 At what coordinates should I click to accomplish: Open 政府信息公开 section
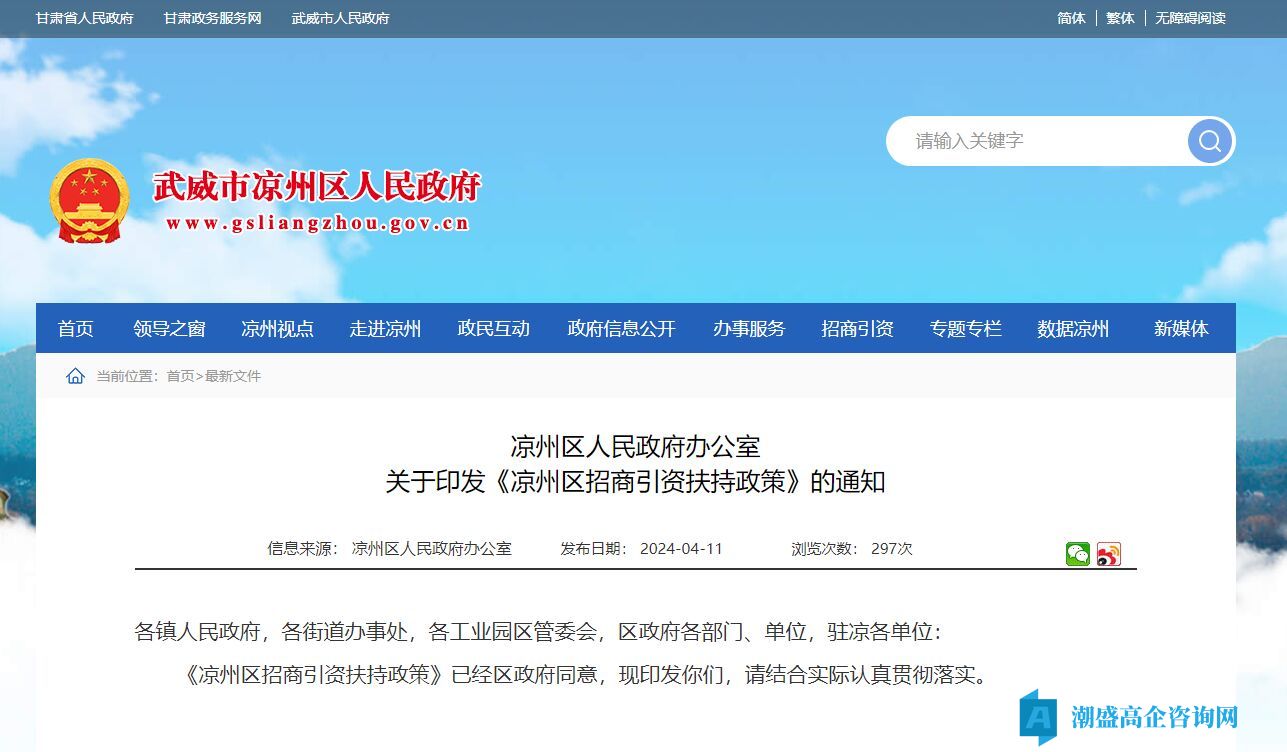click(x=621, y=329)
